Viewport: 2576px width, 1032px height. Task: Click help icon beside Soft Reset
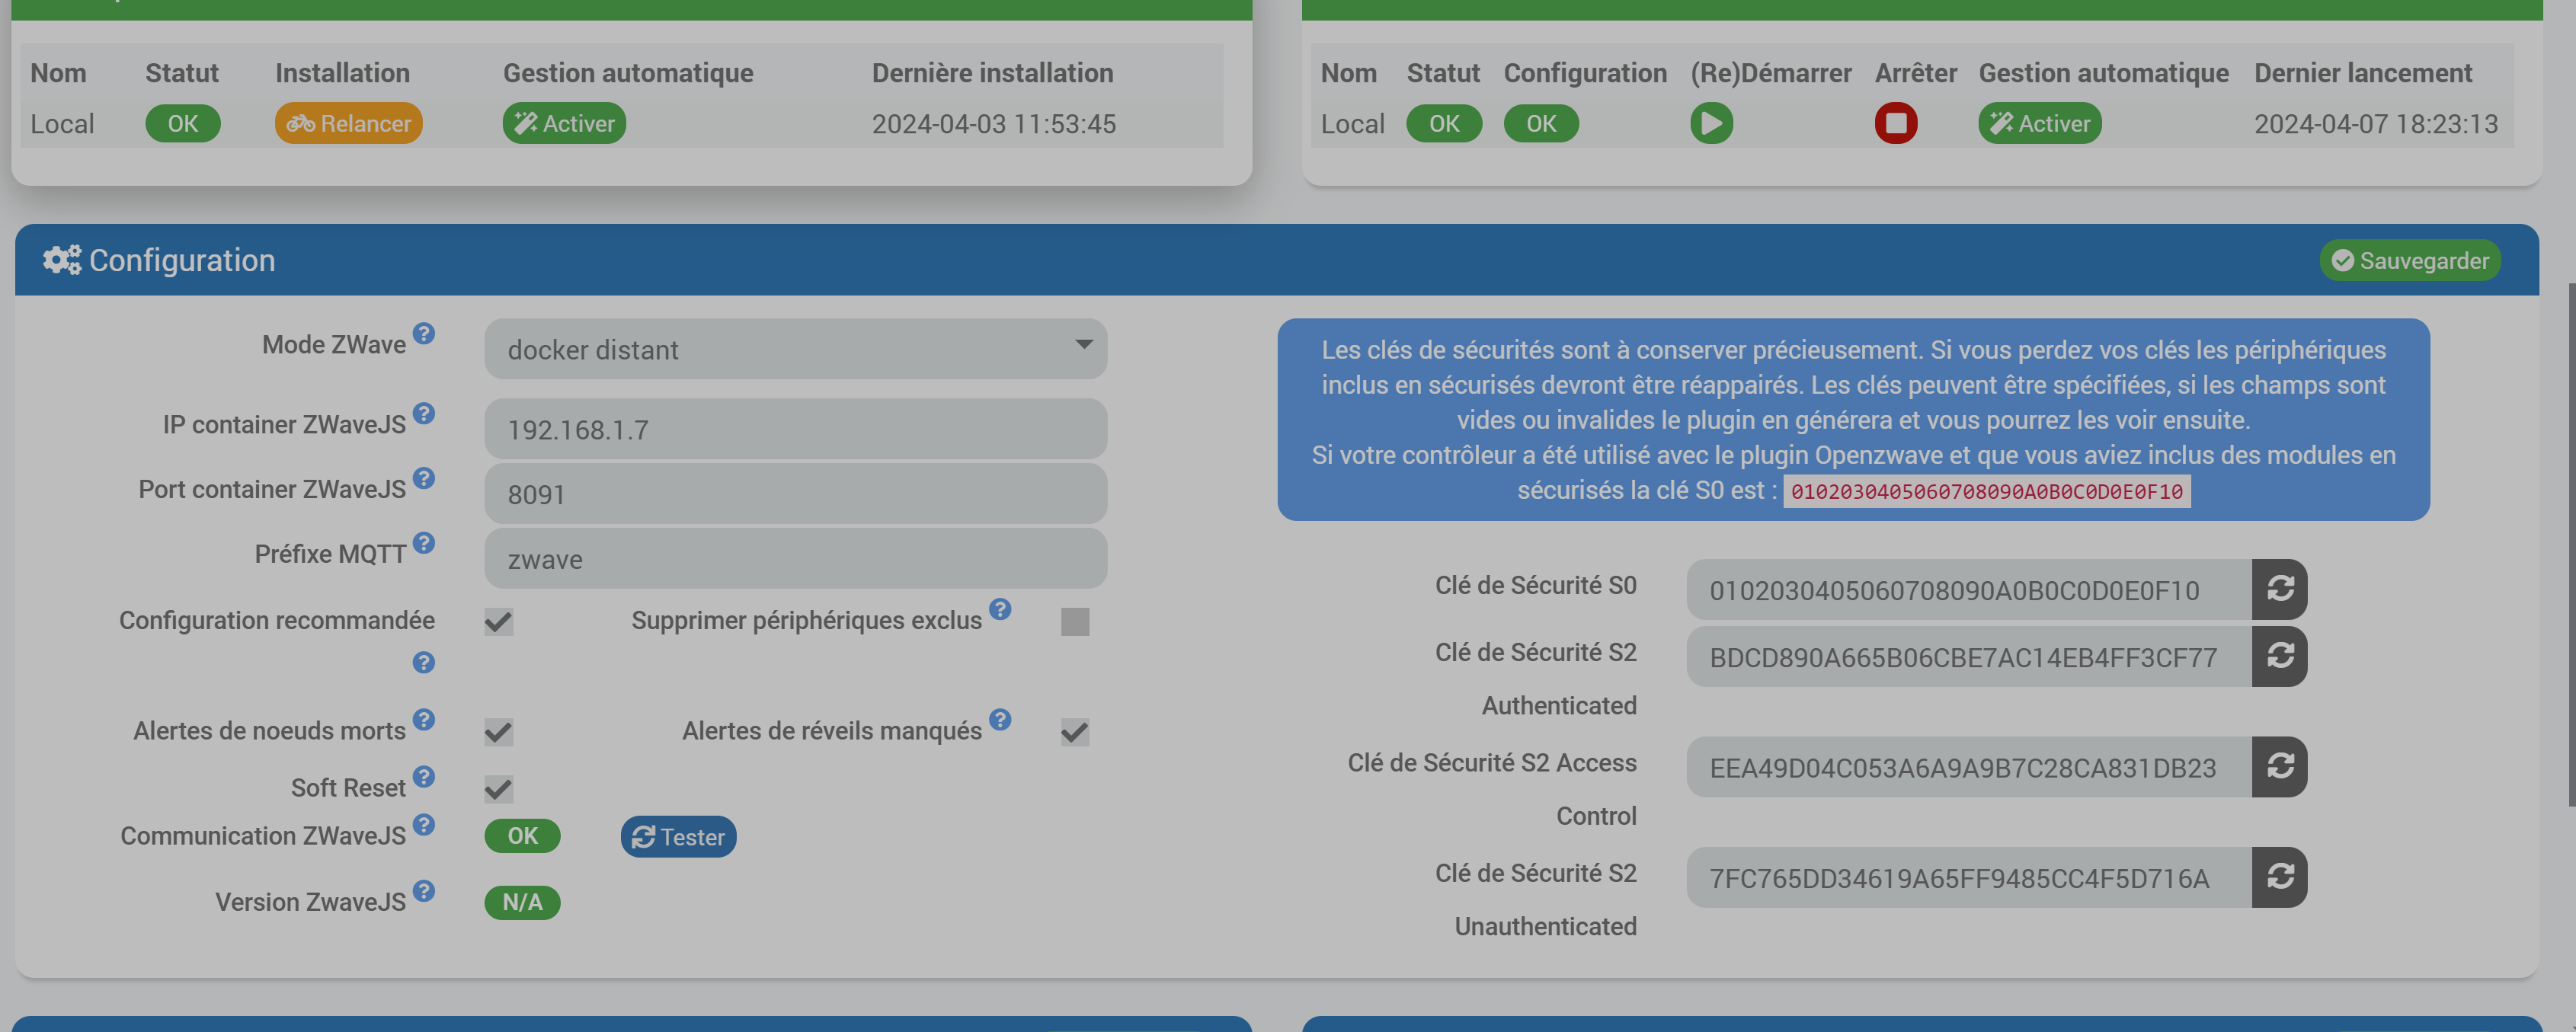point(424,776)
